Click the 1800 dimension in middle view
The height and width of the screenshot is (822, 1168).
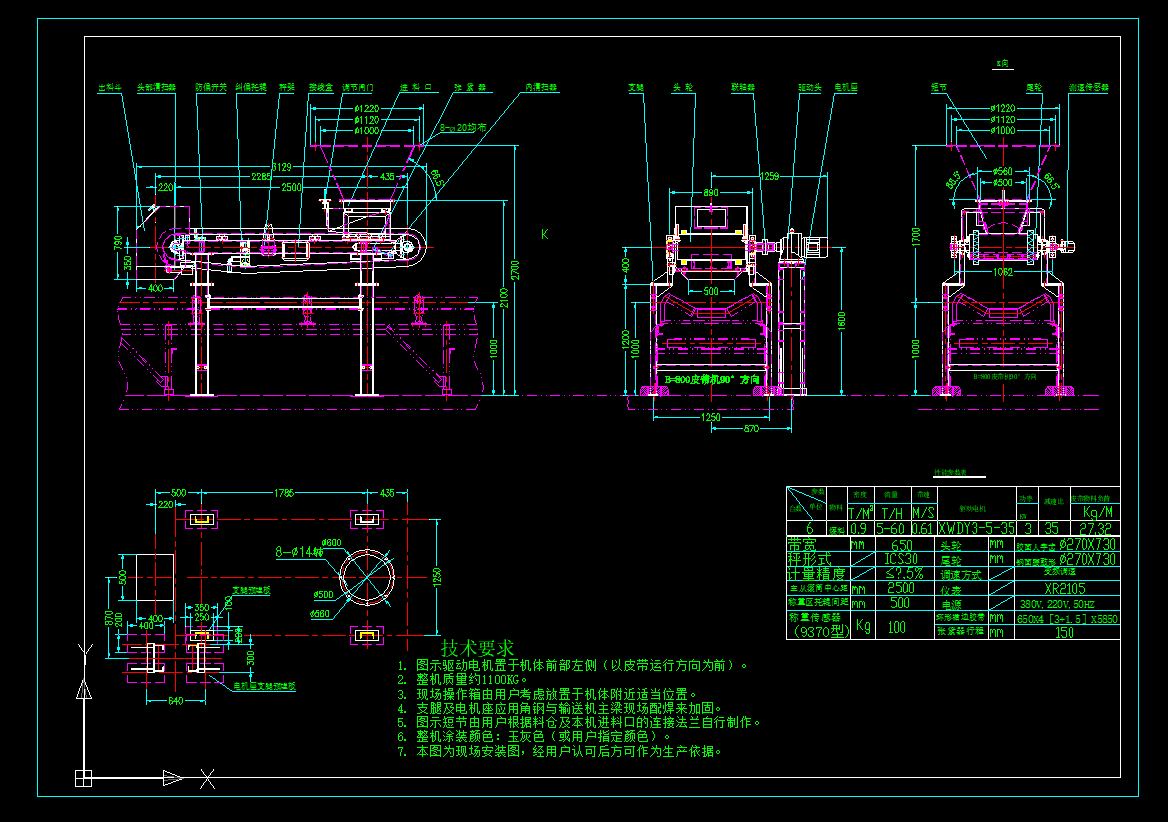point(842,320)
